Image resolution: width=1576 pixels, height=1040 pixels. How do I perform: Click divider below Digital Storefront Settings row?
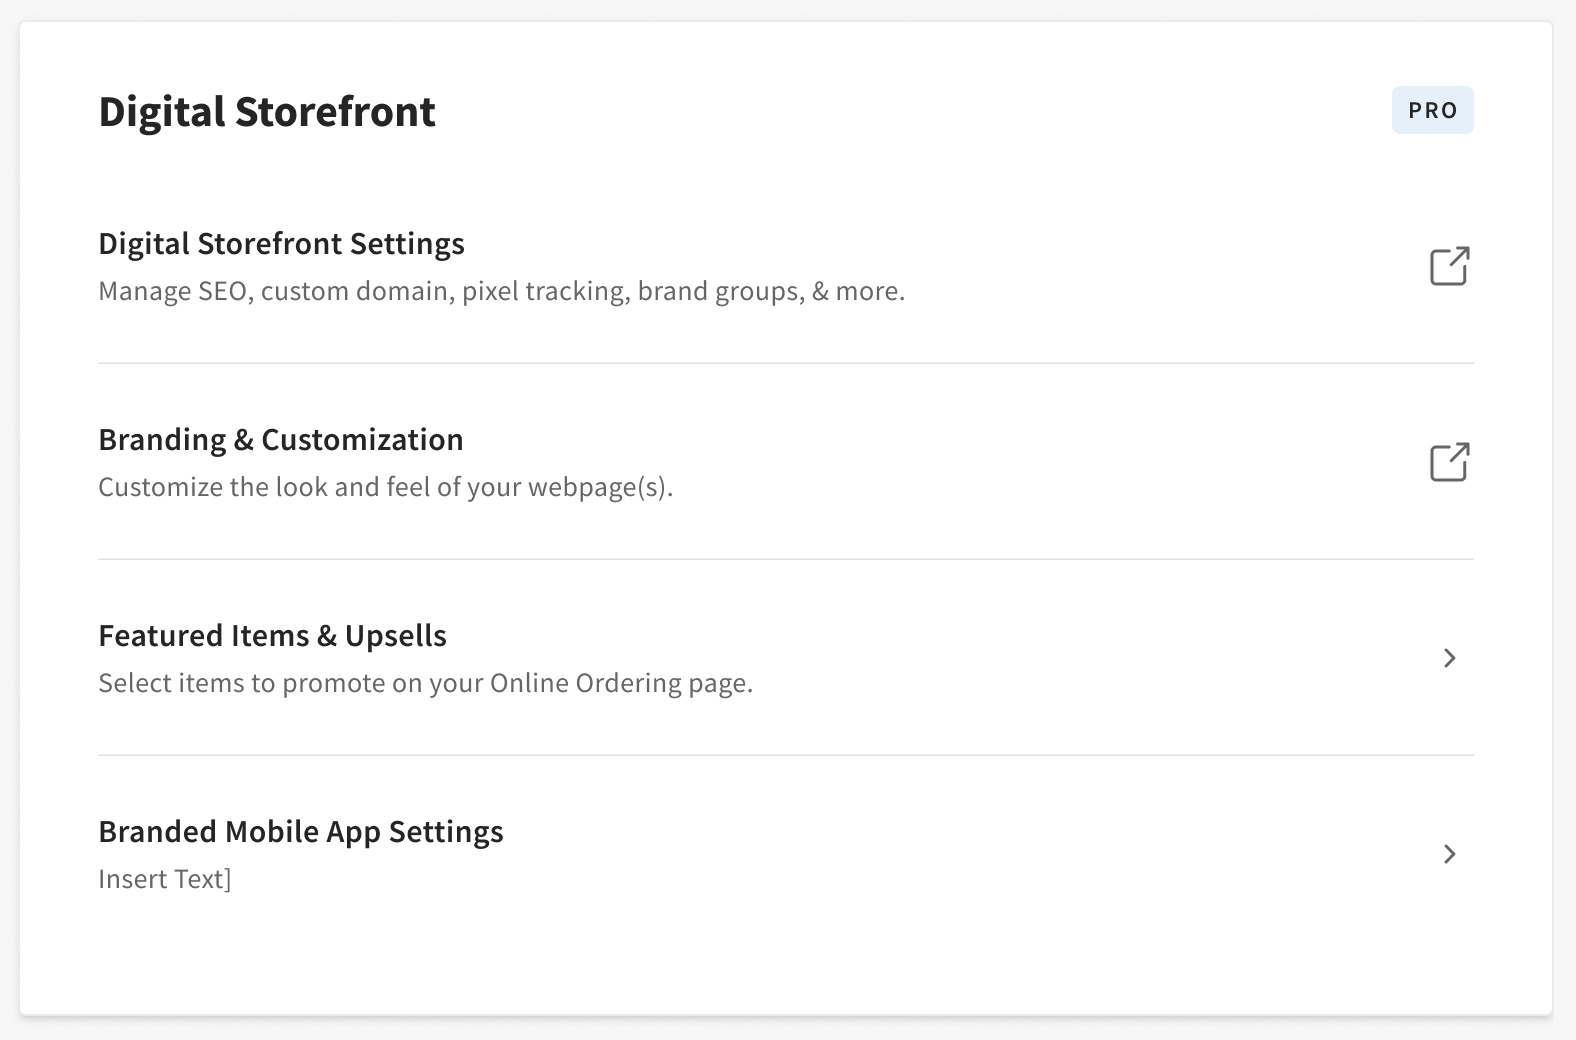click(x=786, y=363)
